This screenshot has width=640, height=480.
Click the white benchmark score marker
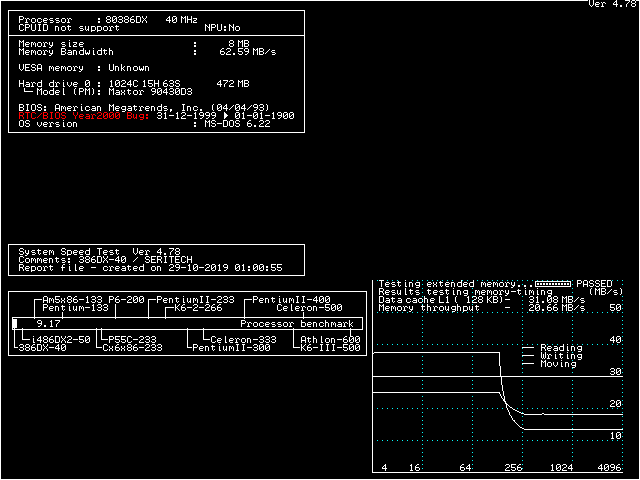tap(15, 324)
